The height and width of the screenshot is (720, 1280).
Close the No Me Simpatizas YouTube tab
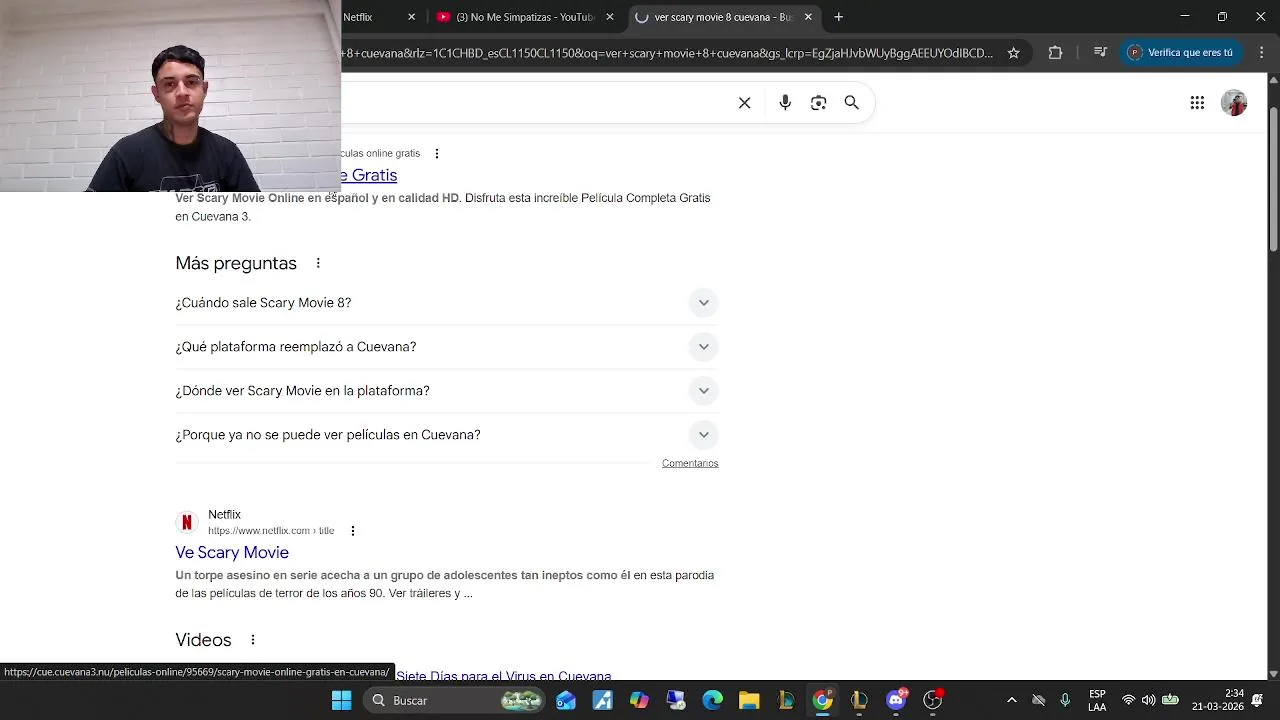[x=609, y=17]
